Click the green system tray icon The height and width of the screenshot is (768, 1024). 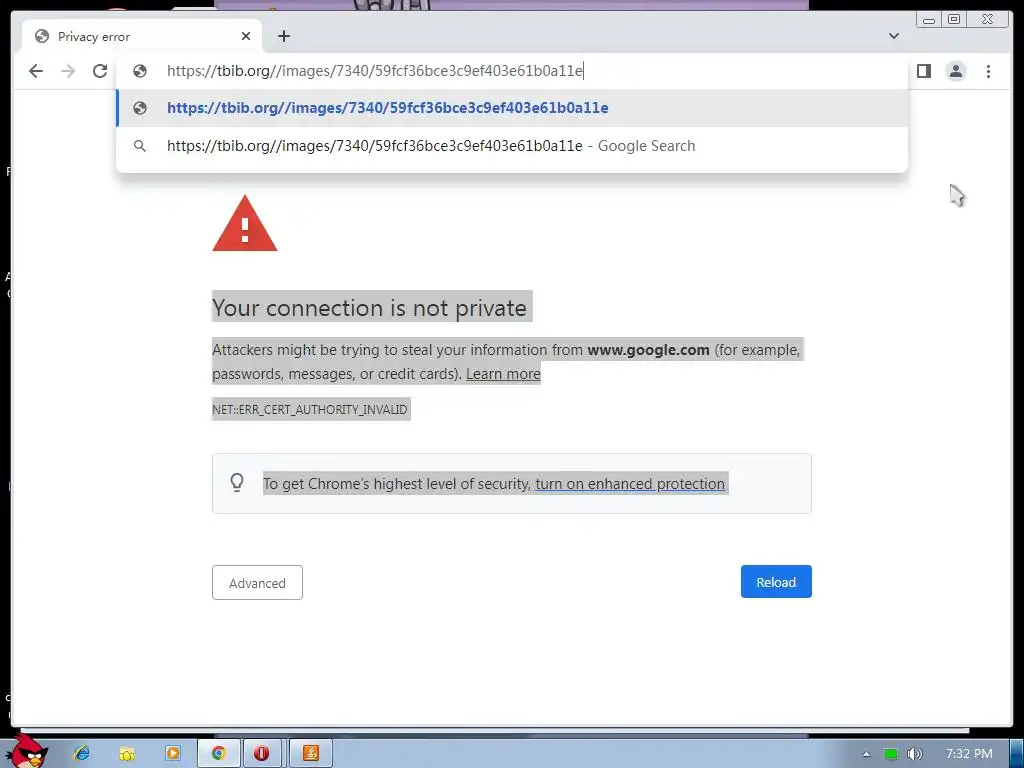pyautogui.click(x=891, y=754)
